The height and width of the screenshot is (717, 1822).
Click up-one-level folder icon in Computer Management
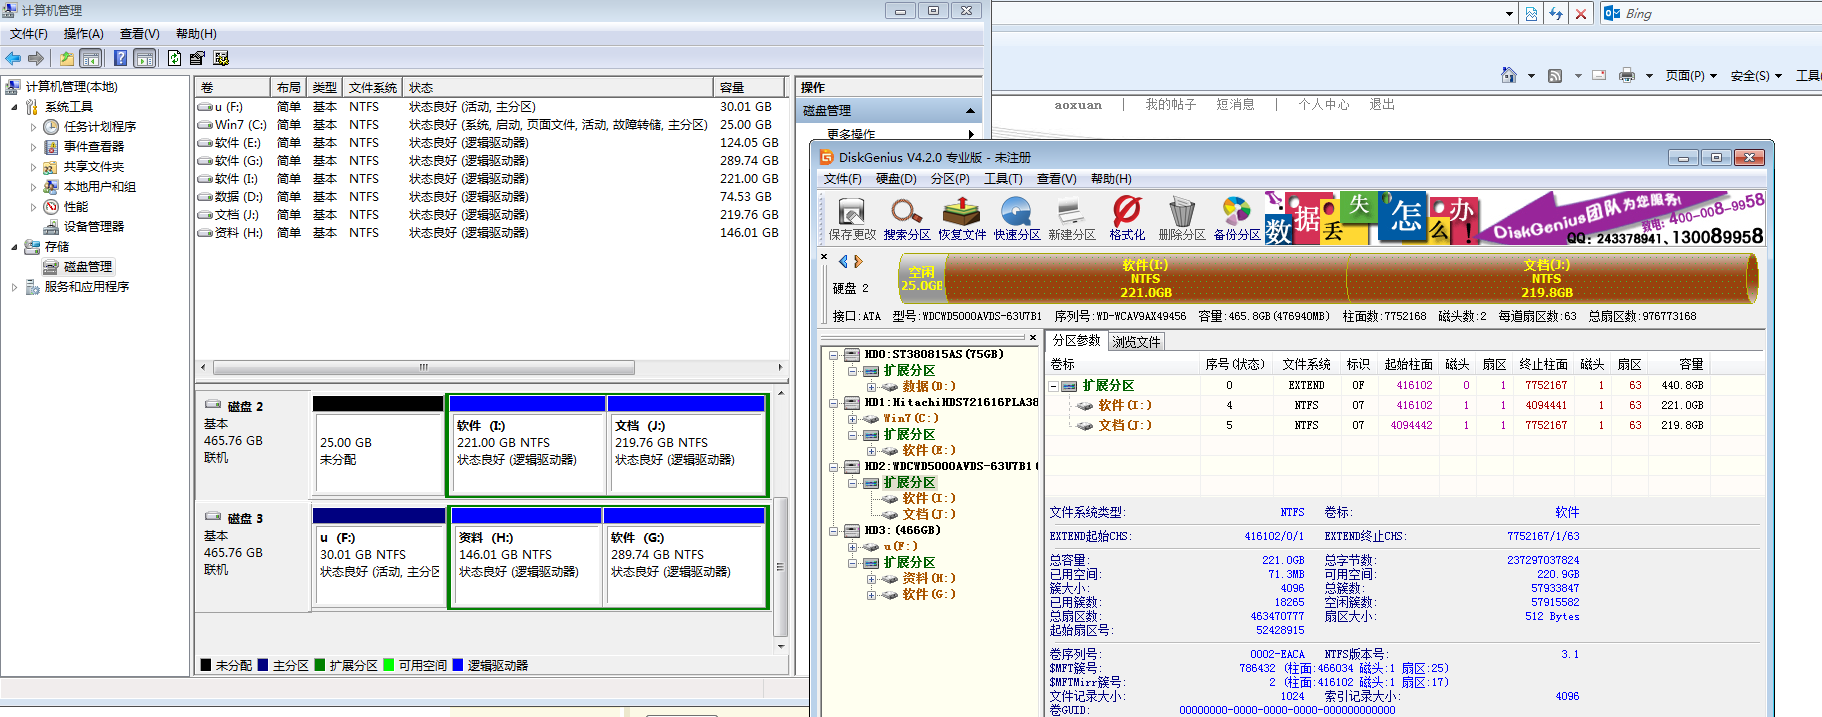click(66, 58)
